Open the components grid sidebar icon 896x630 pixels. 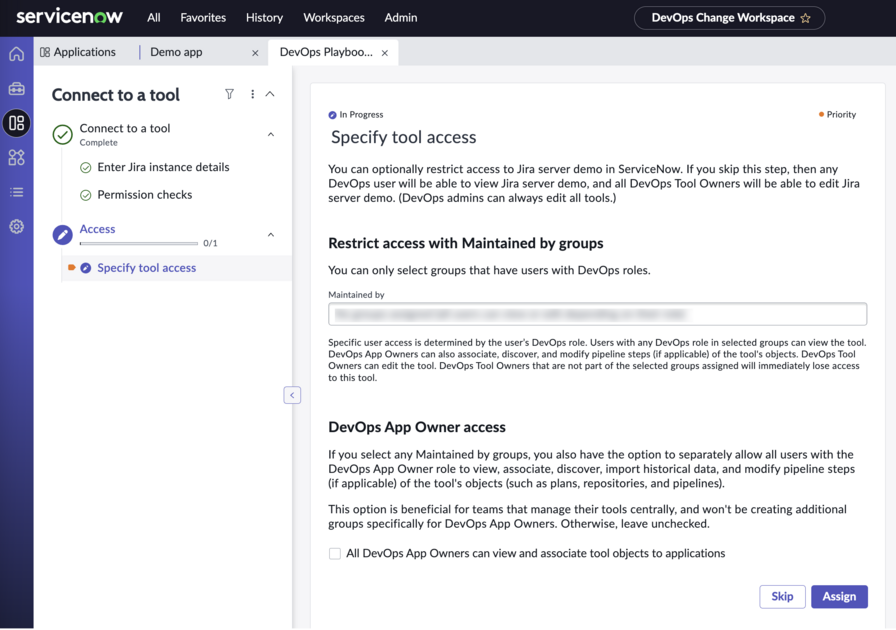17,157
